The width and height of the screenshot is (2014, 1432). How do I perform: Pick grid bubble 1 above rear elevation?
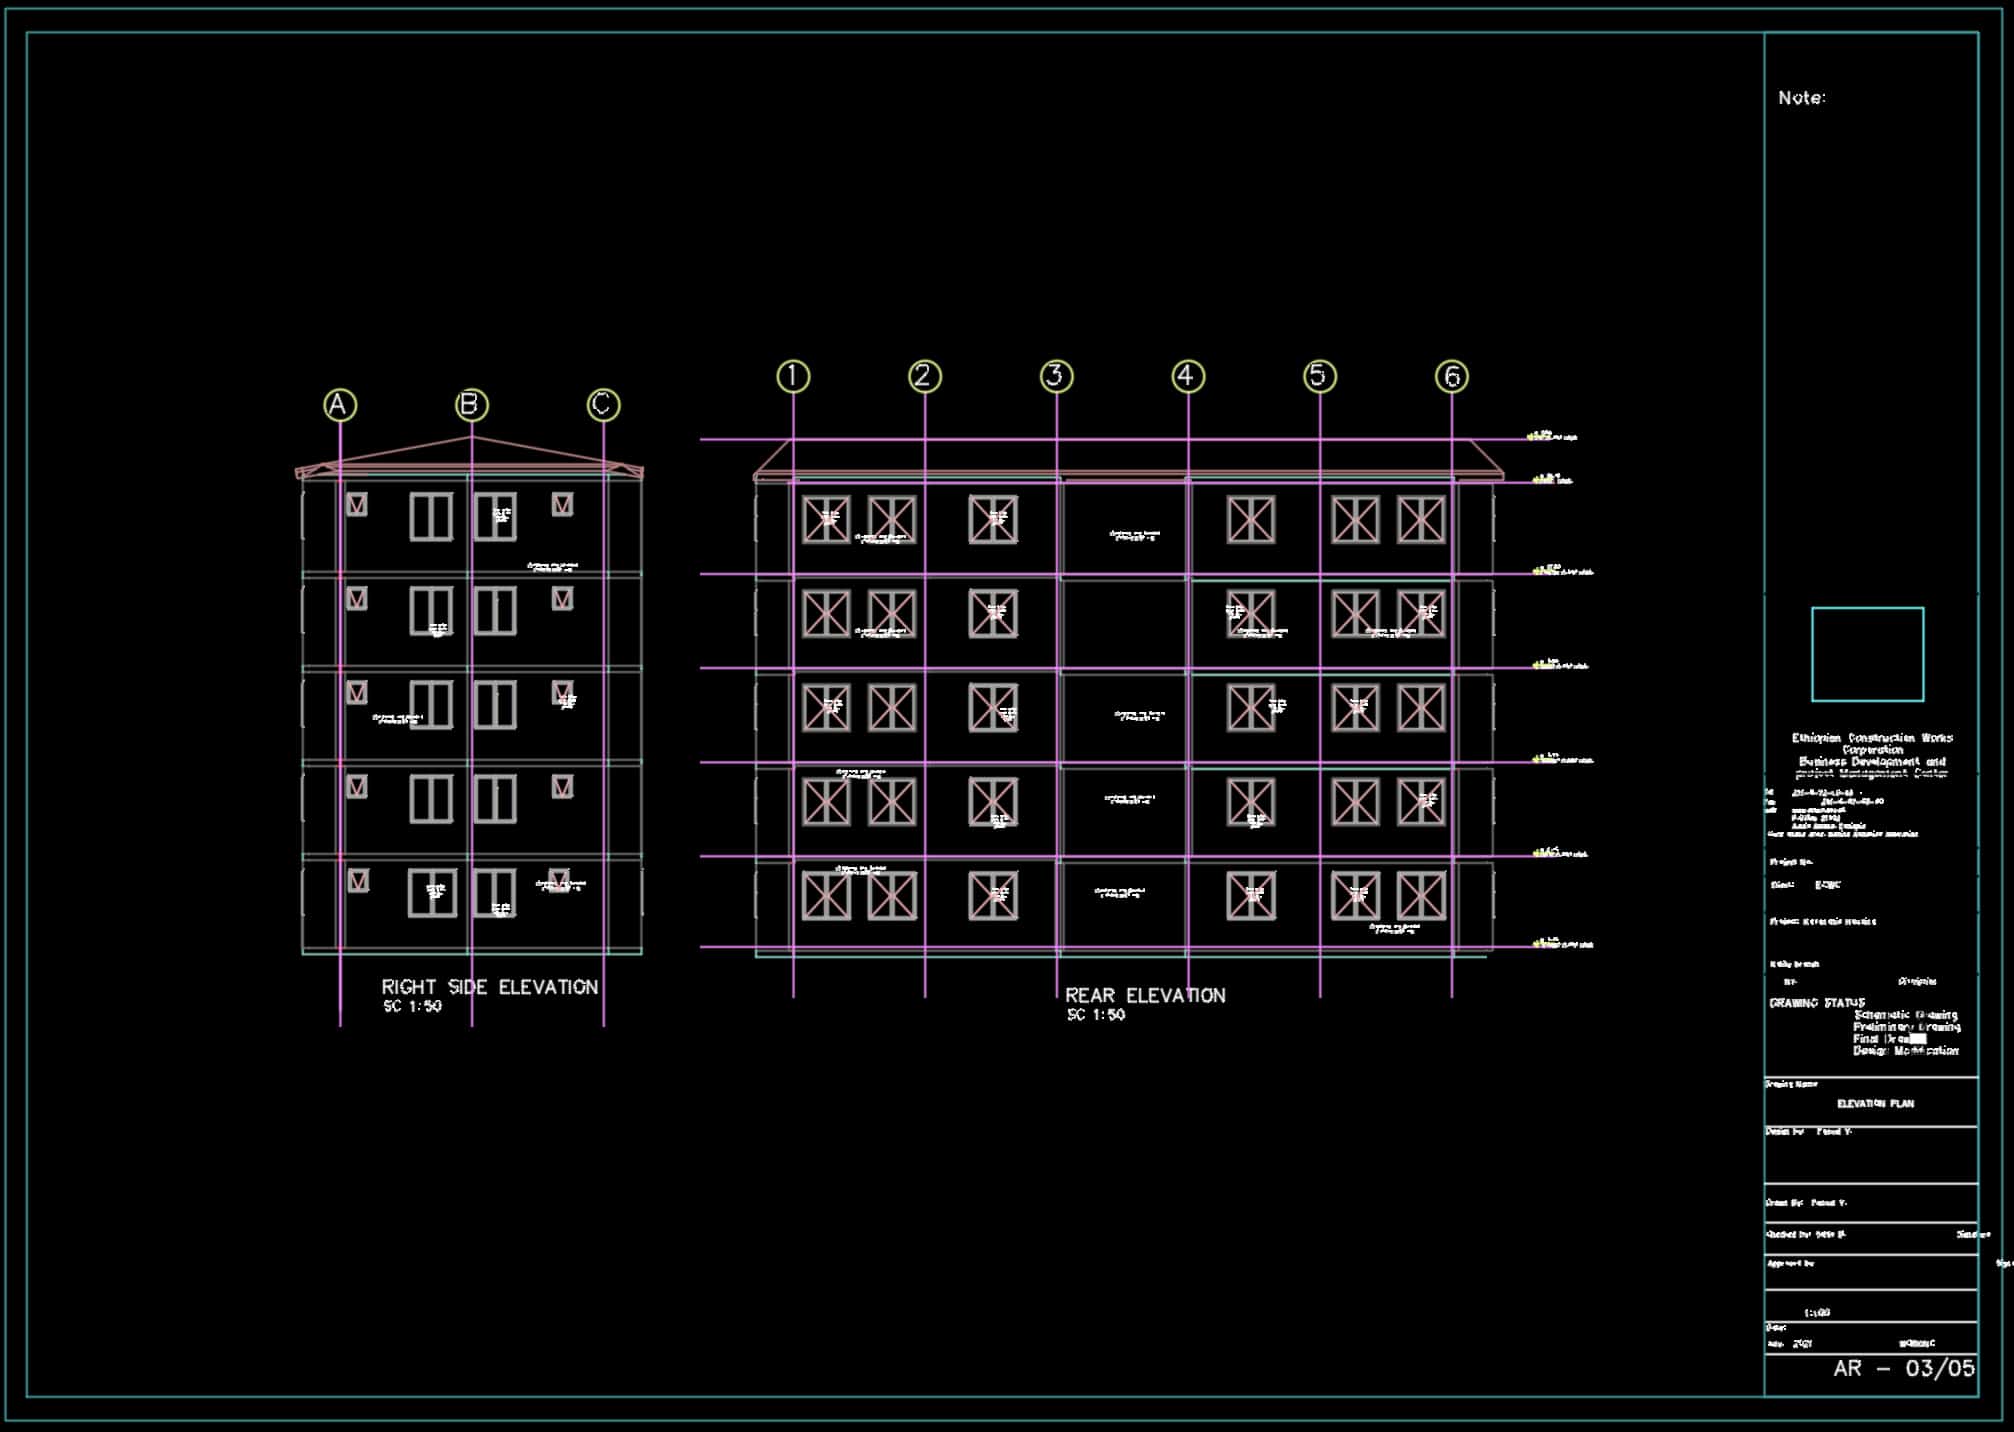(x=793, y=376)
